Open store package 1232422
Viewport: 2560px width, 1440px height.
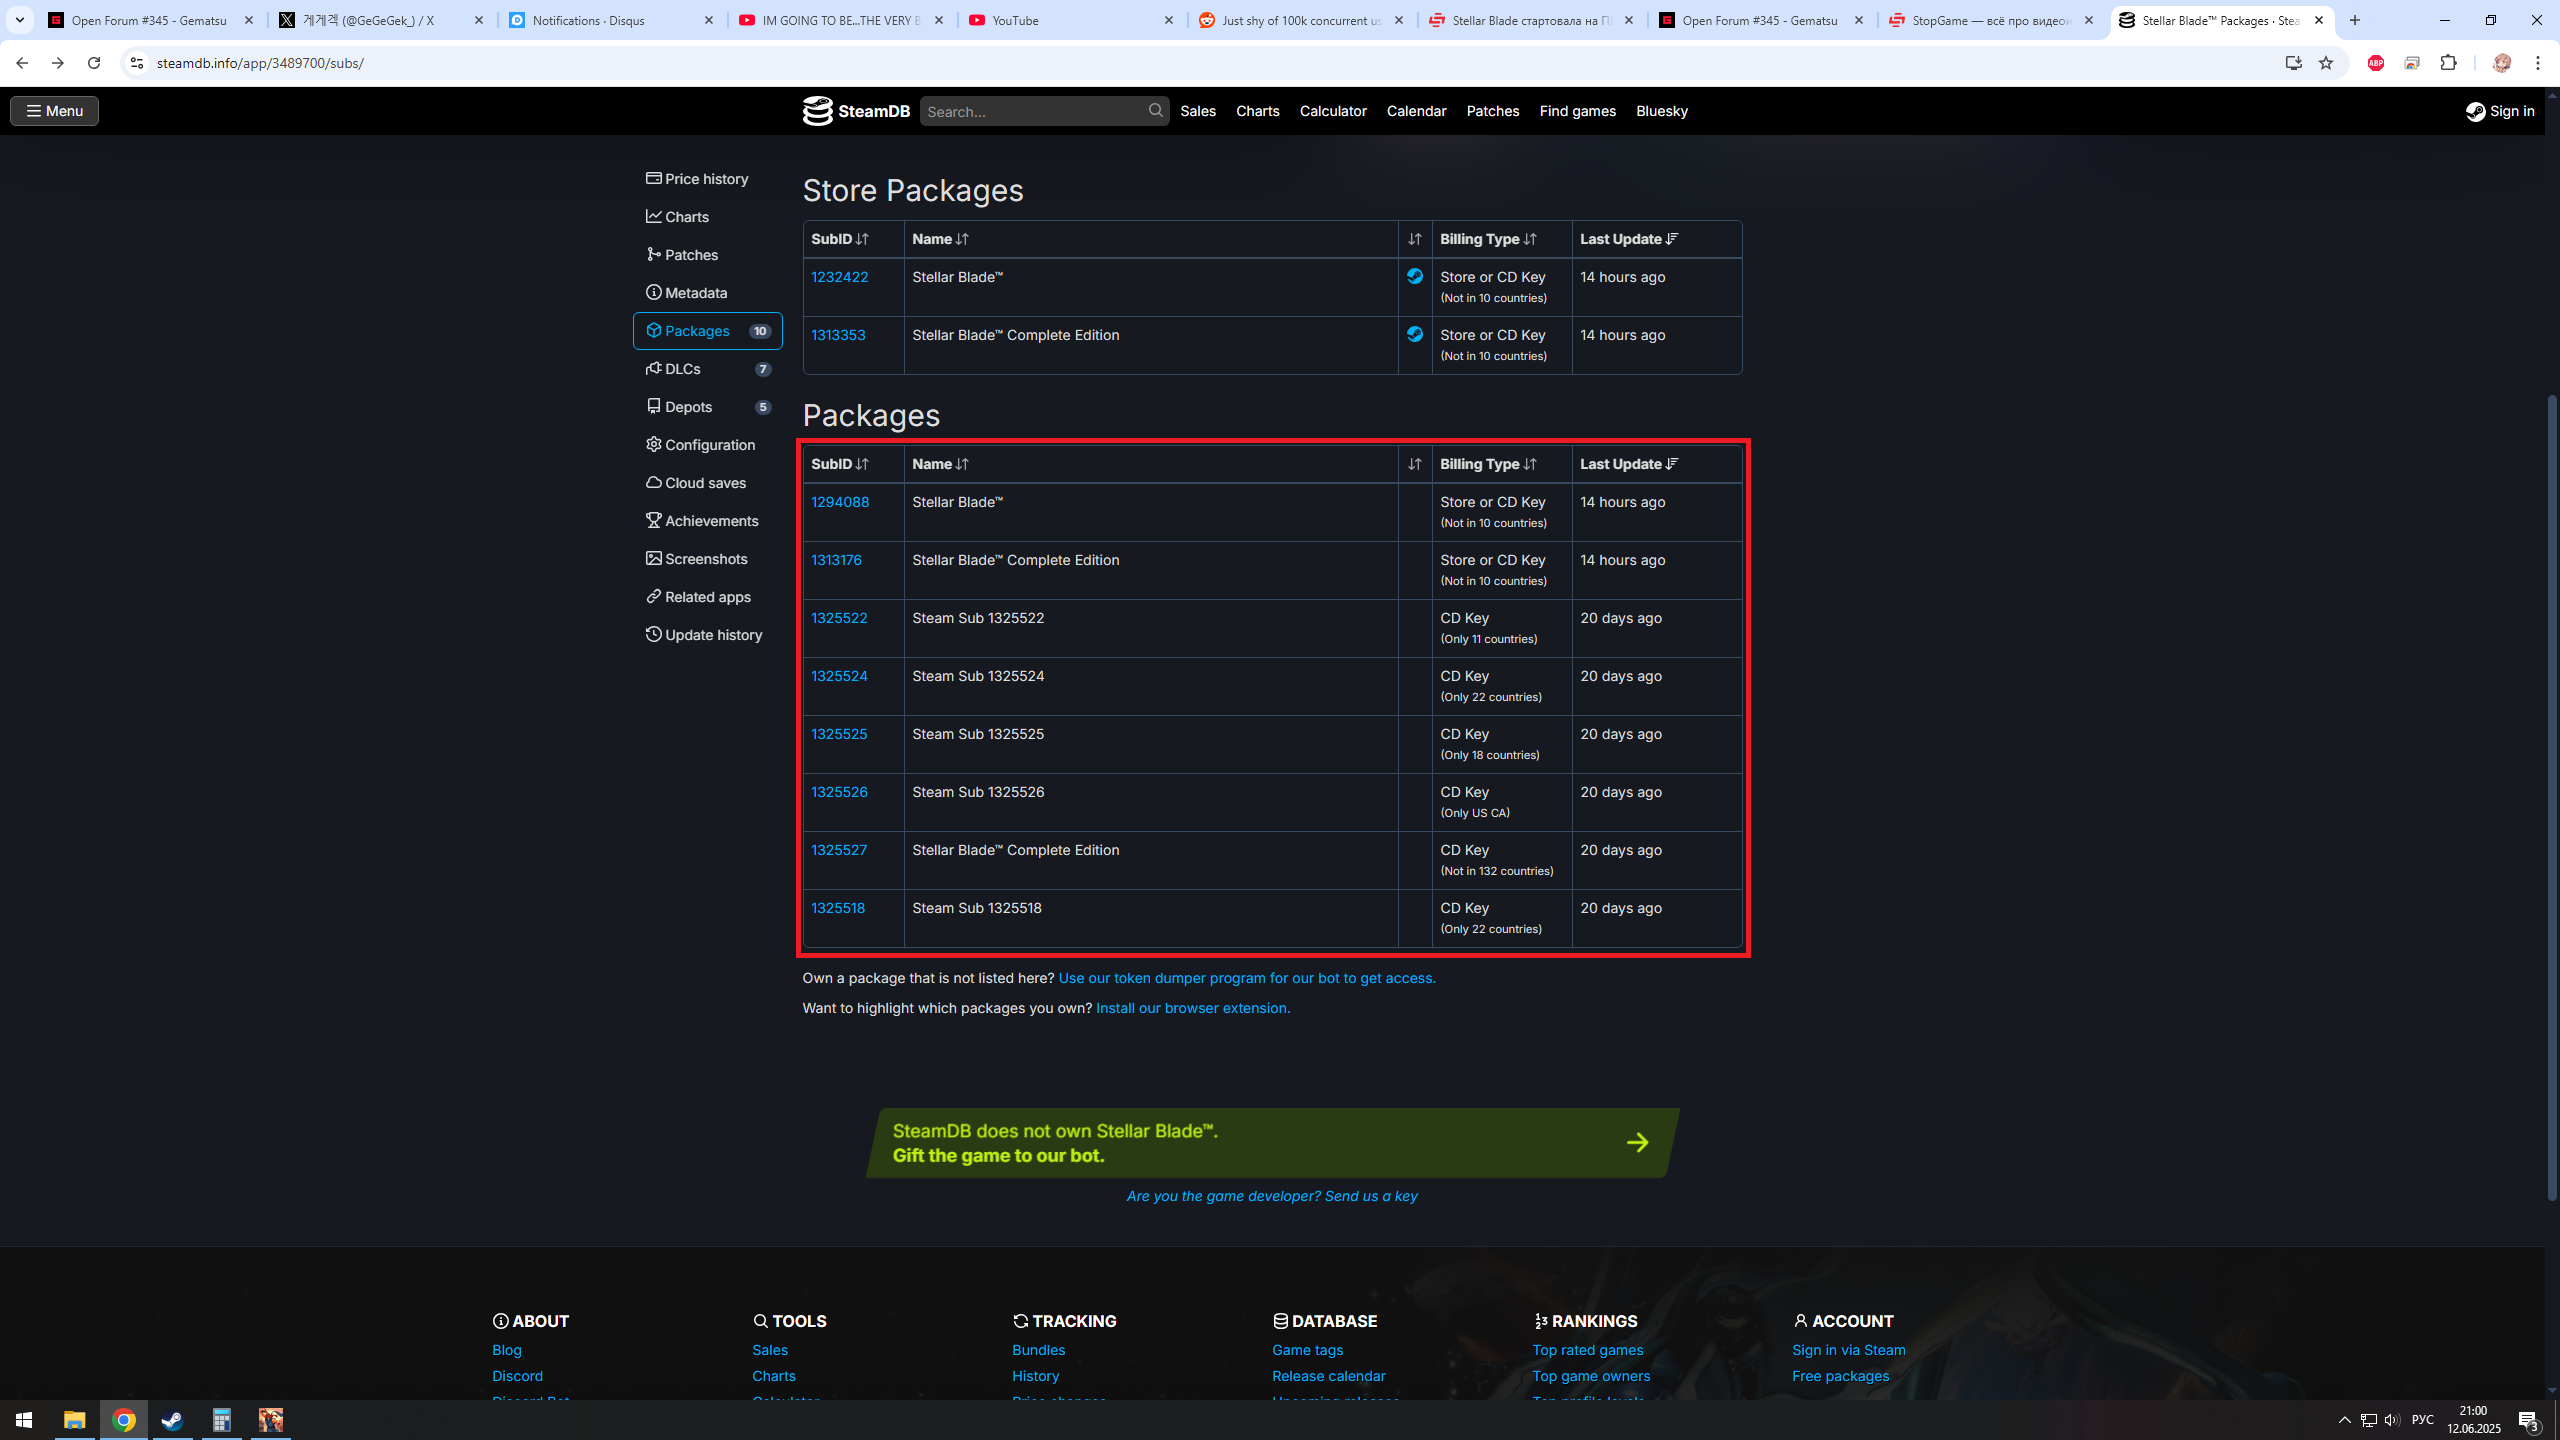[x=839, y=277]
